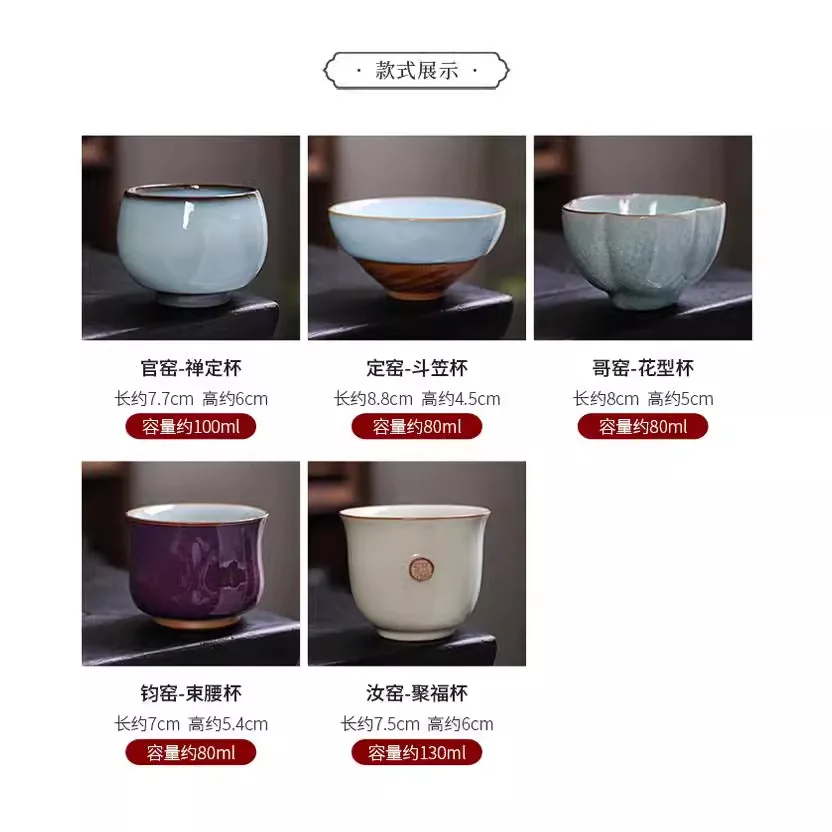This screenshot has width=832, height=832.
Task: Click the 容量约80ml badge under 钧窑-束腰杯
Action: click(190, 752)
